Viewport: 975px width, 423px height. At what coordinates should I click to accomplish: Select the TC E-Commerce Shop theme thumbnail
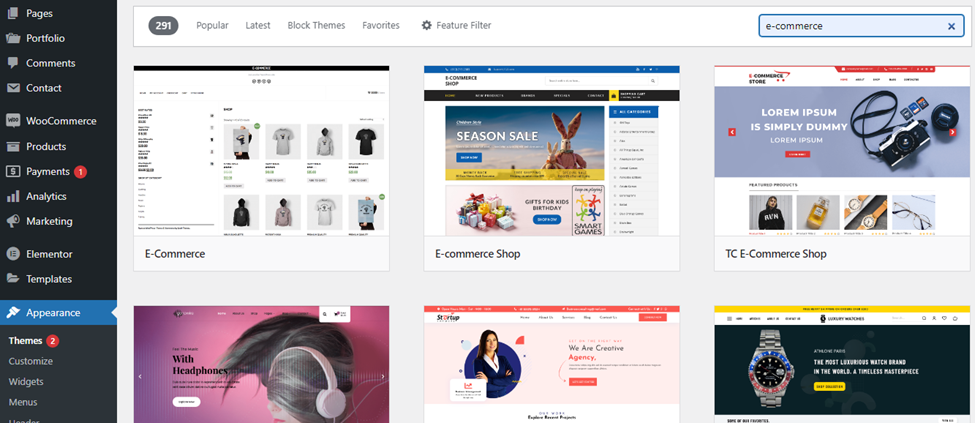coord(844,151)
